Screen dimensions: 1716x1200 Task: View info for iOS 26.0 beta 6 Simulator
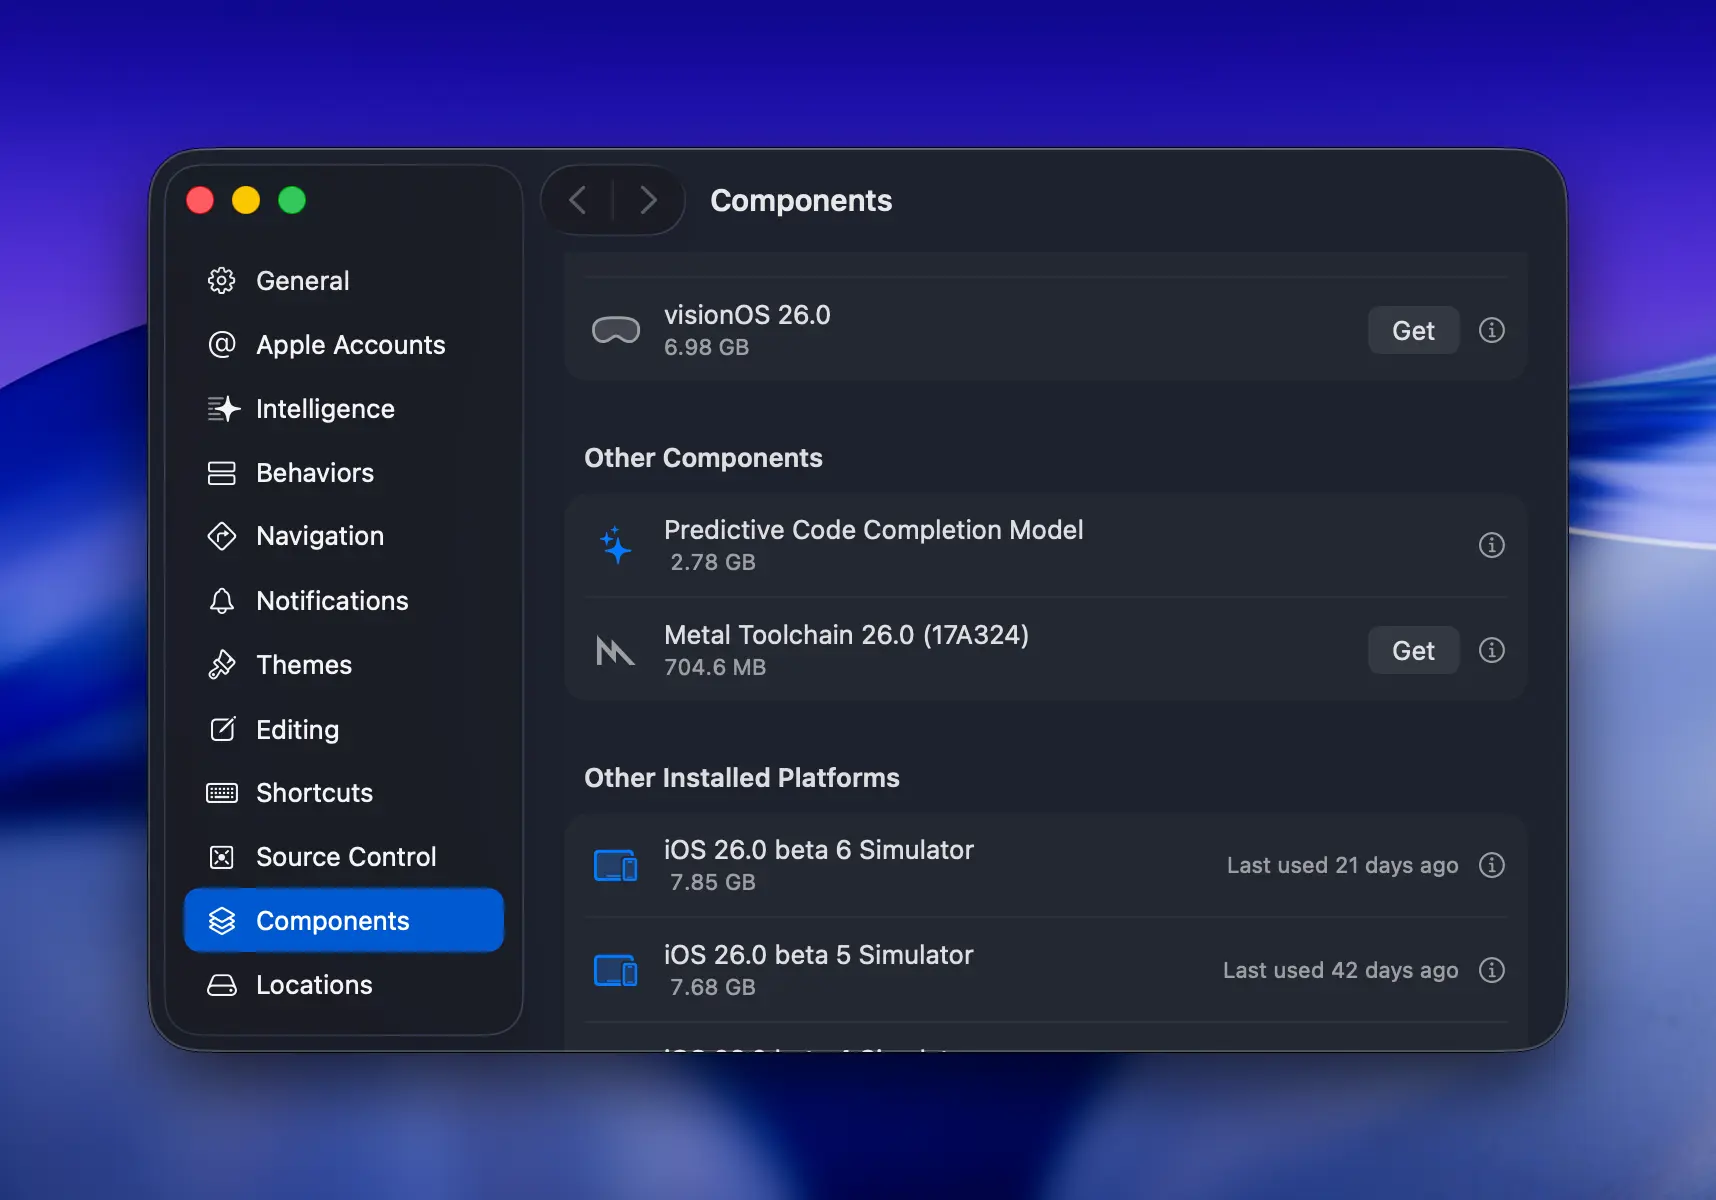pos(1491,865)
